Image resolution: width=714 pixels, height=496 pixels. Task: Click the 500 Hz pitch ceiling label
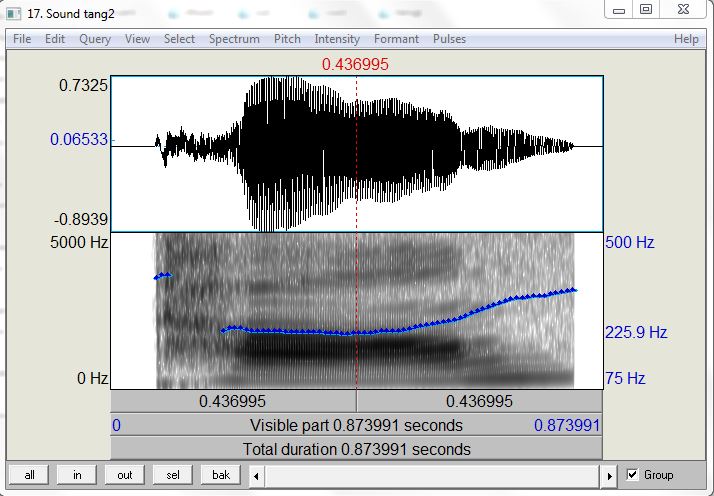point(630,242)
